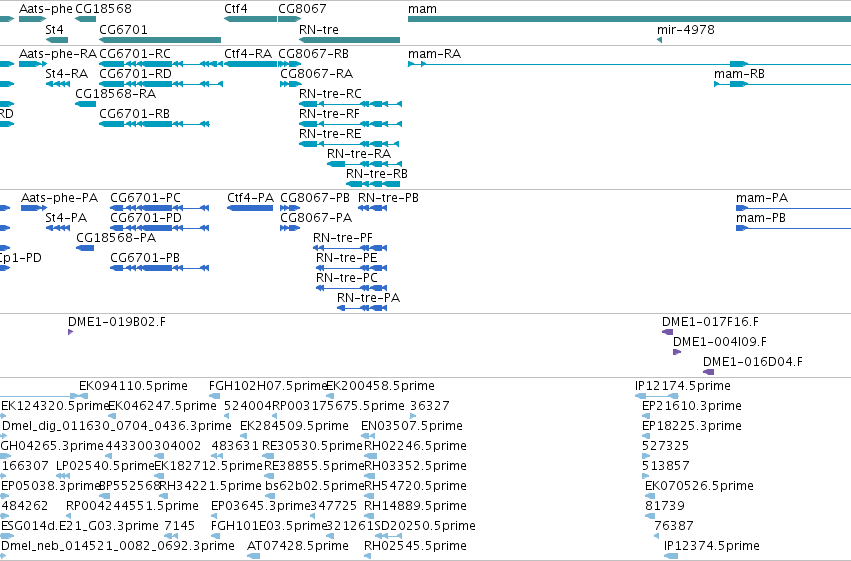Click the Aats-phe gene feature
Viewport: 851px width, 561px height.
(x=33, y=19)
